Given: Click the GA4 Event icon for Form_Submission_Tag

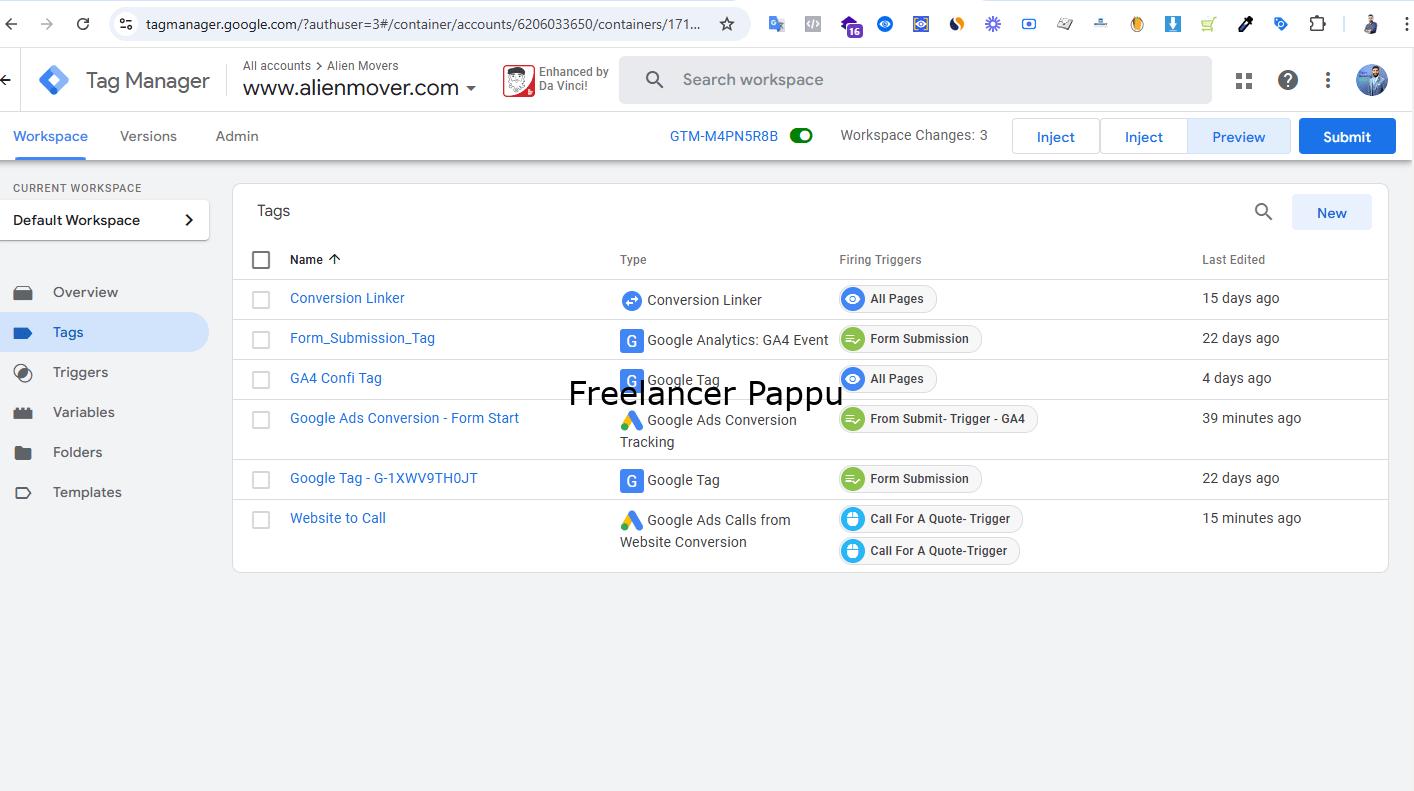Looking at the screenshot, I should coord(631,340).
